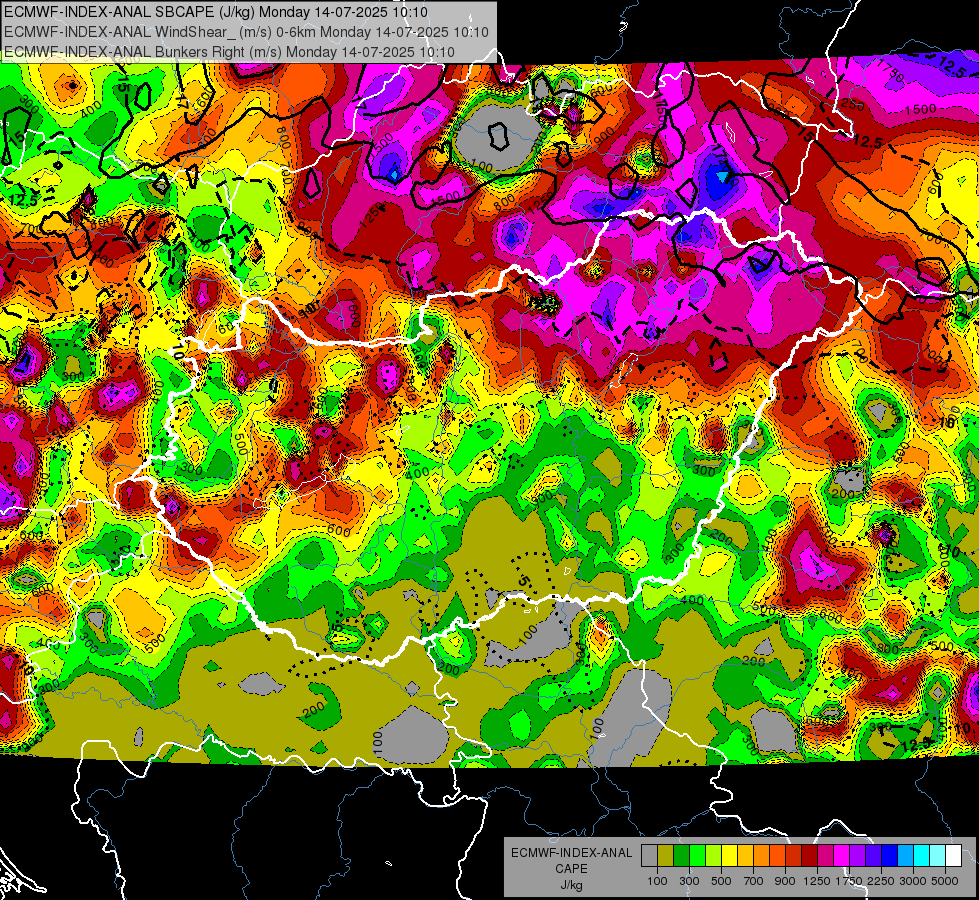Select the dark red legend swatch
Viewport: 979px width, 900px height.
tap(810, 856)
